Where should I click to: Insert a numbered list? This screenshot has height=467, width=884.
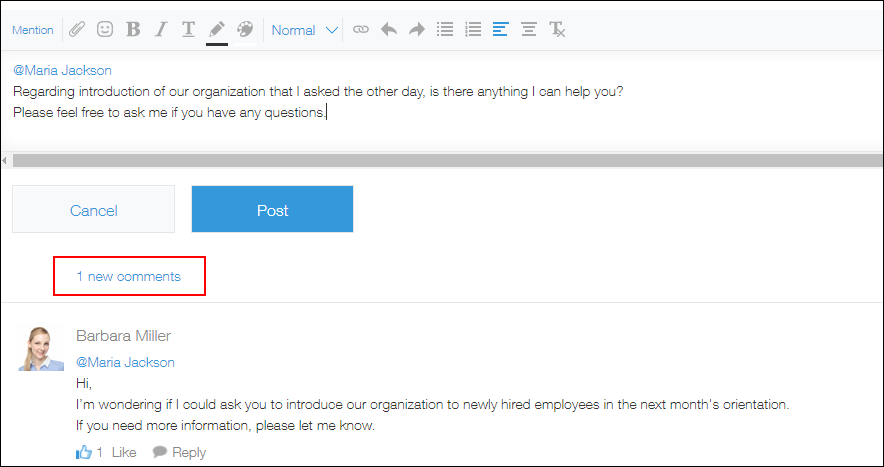point(473,30)
